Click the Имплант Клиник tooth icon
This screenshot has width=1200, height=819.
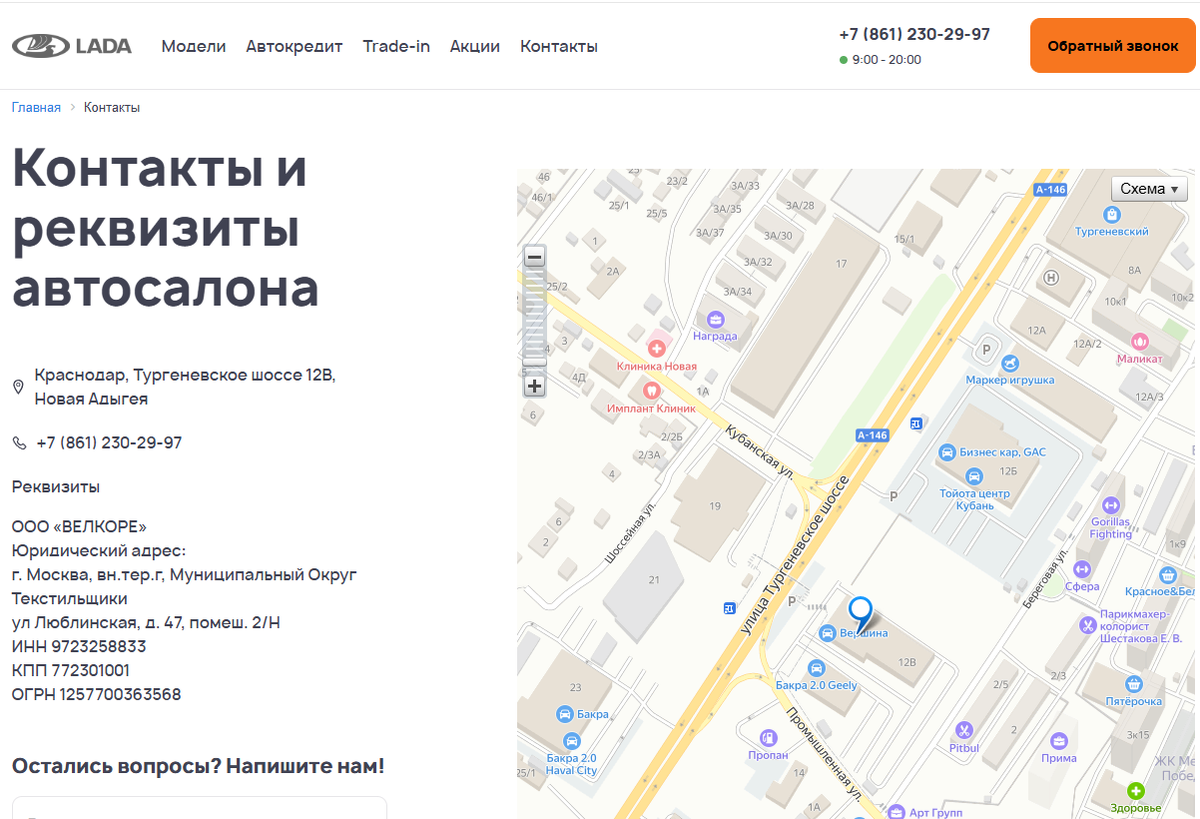point(651,391)
